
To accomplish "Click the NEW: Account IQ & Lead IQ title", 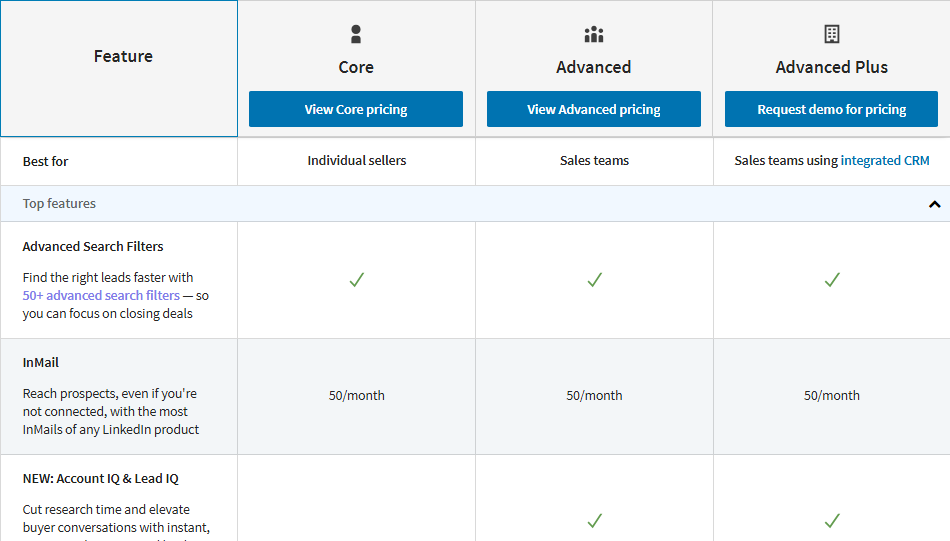I will tap(101, 479).
